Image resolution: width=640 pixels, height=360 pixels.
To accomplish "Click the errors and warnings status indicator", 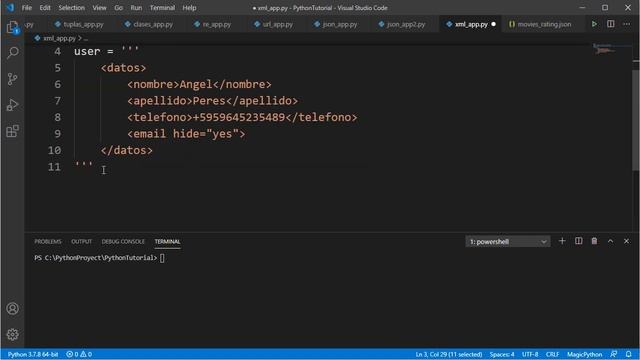I will click(79, 354).
